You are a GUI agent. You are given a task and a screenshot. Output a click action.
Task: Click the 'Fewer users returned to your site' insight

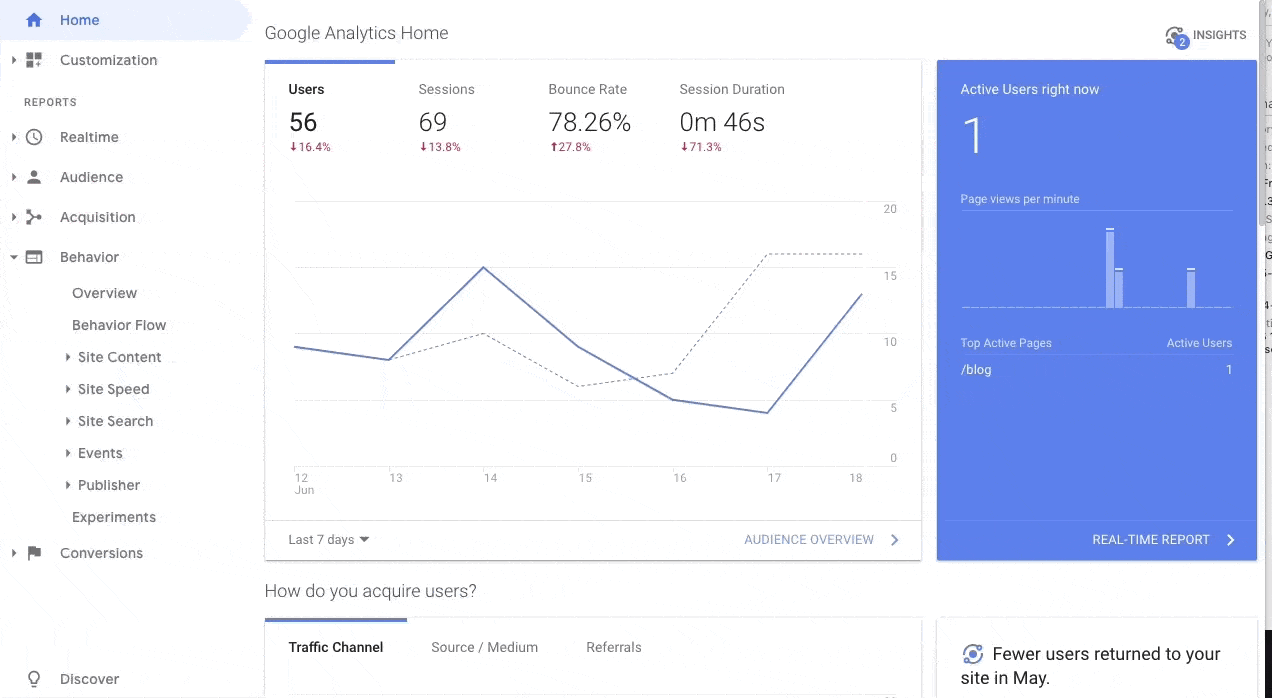(1092, 666)
